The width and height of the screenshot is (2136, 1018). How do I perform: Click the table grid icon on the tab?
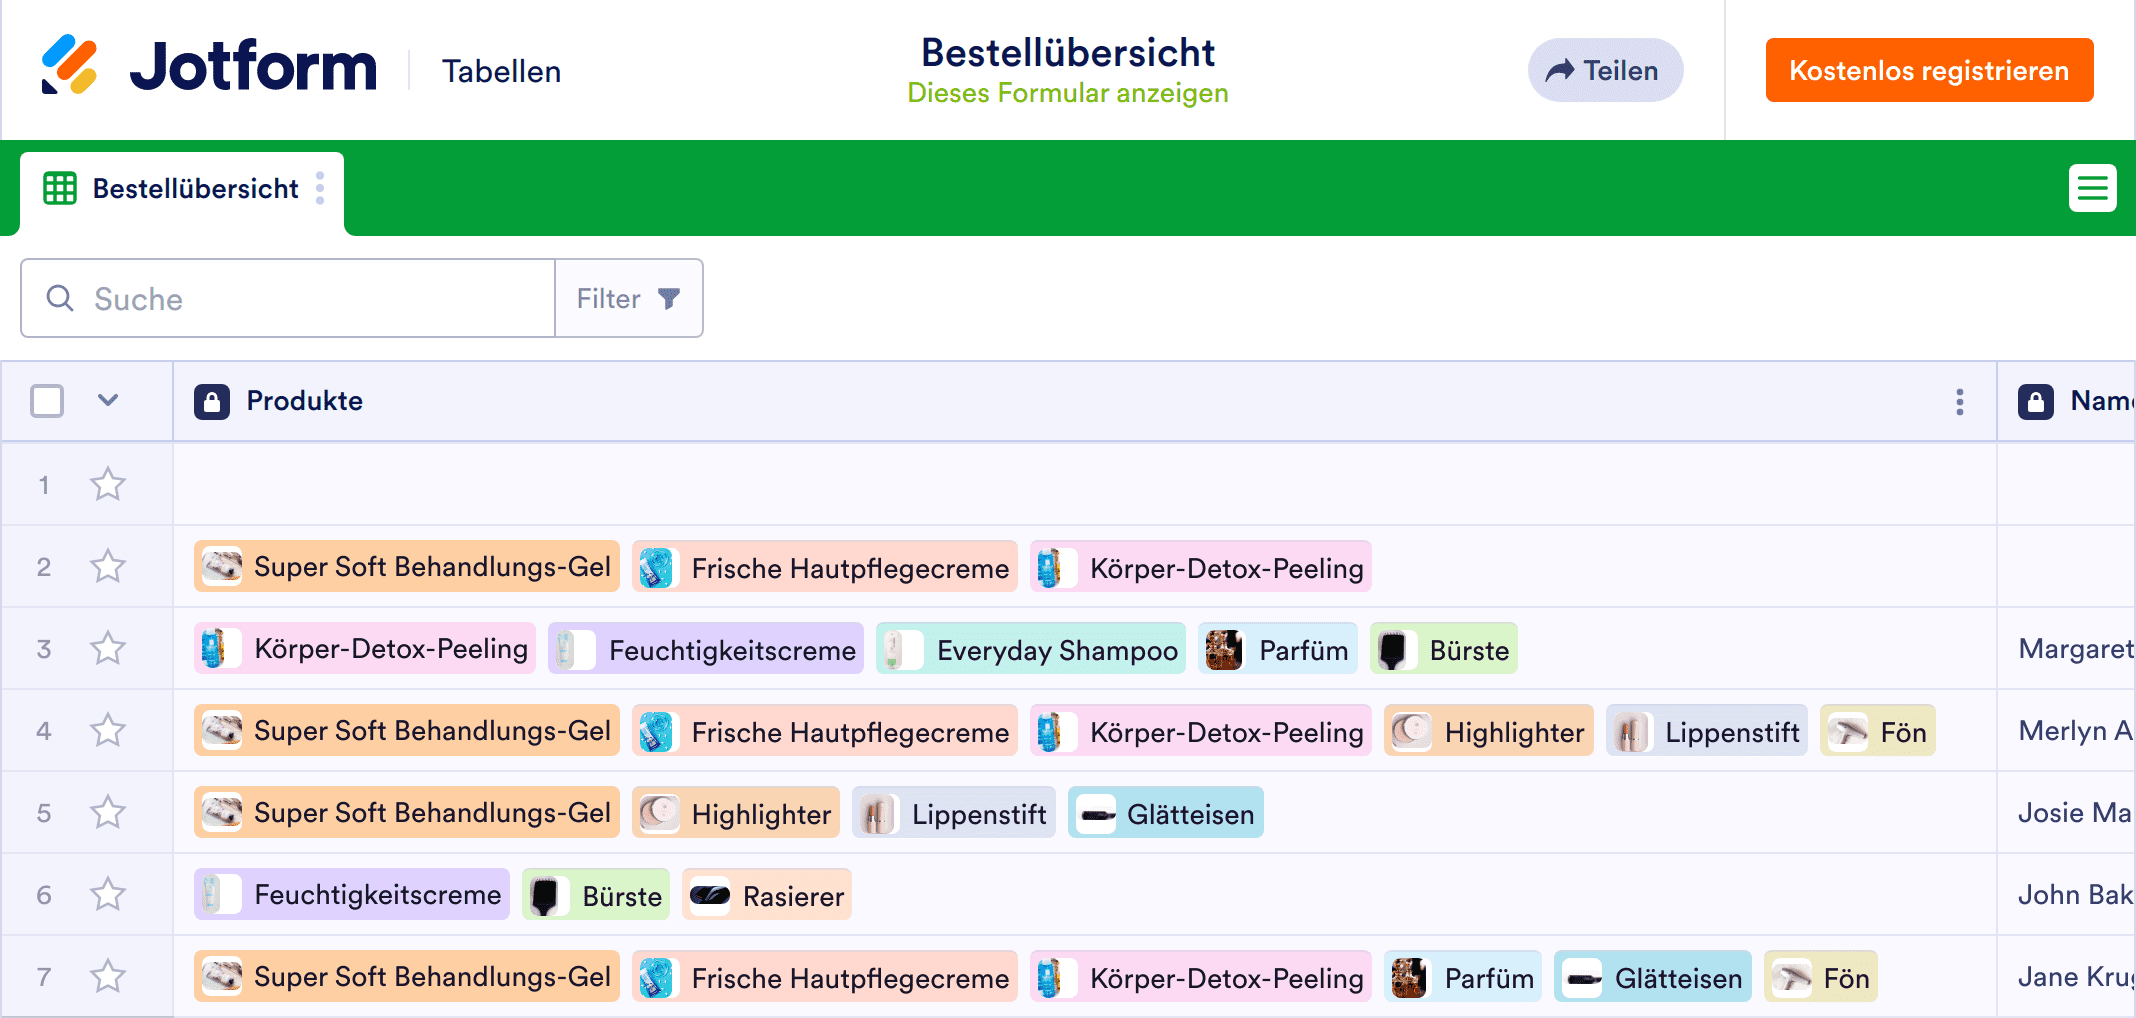pyautogui.click(x=60, y=188)
